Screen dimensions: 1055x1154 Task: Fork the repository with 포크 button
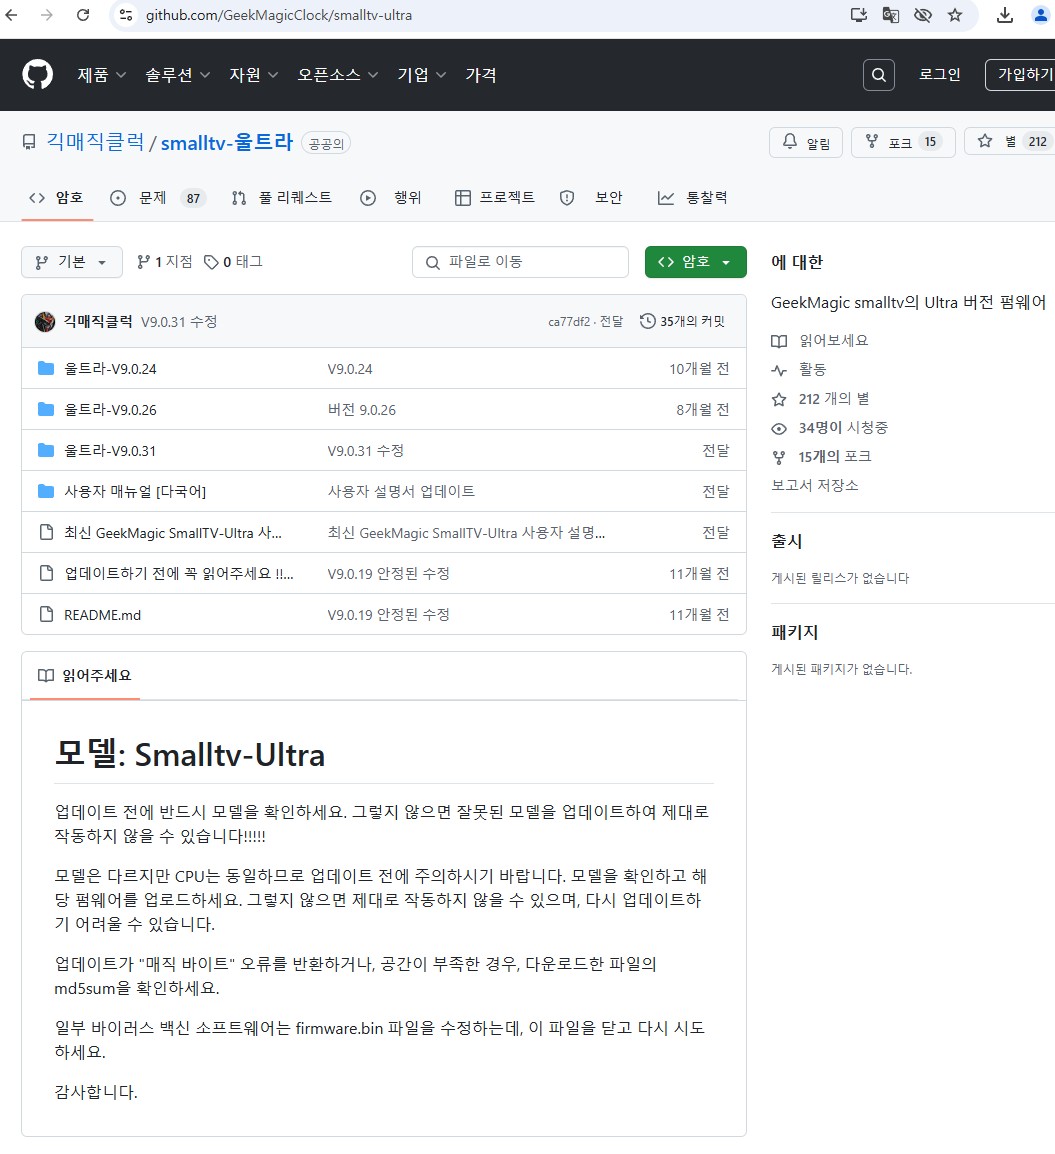point(903,142)
